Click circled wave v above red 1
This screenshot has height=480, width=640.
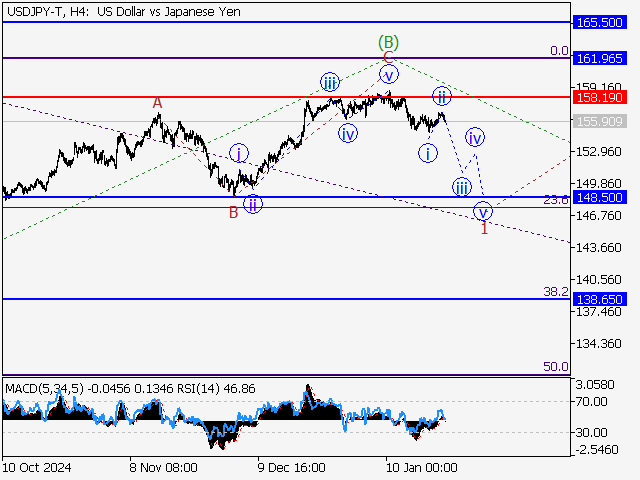point(483,211)
